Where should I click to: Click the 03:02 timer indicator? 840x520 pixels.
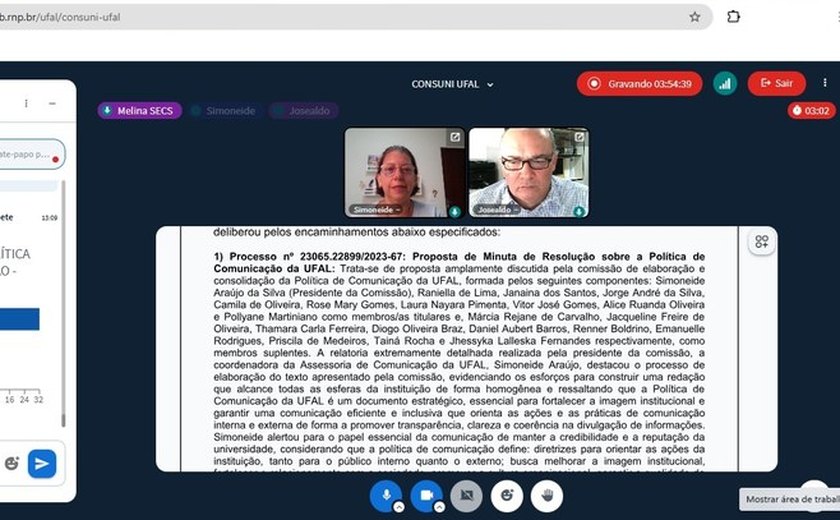[x=811, y=111]
